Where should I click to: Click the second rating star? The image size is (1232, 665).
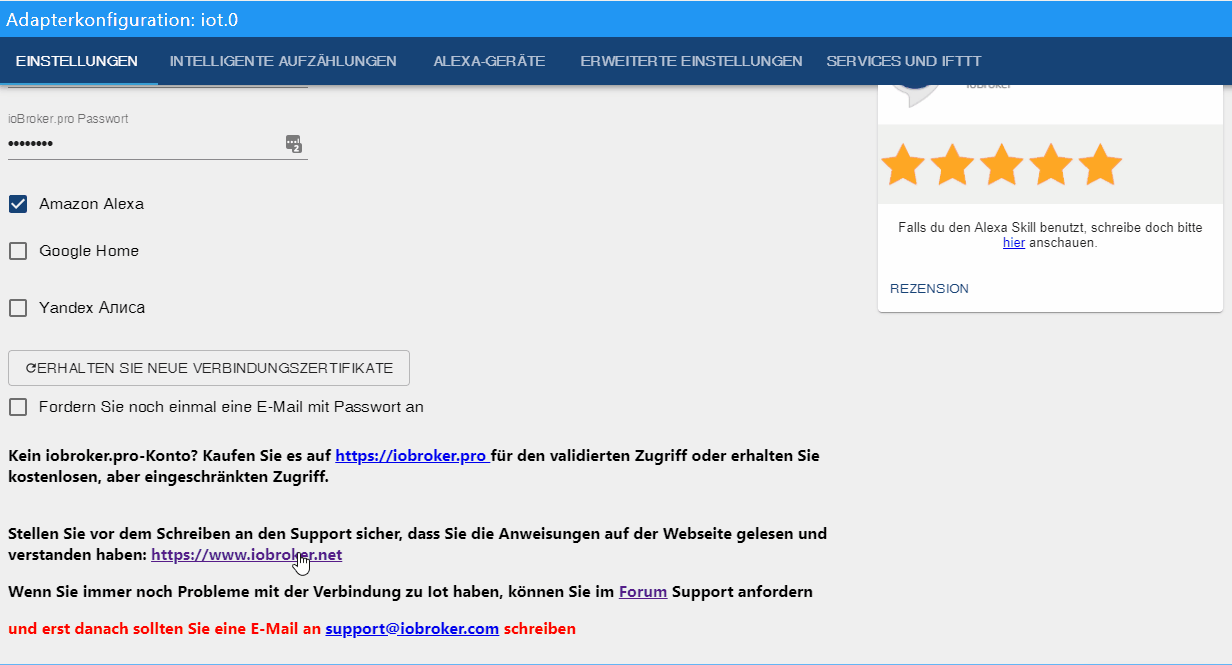(x=952, y=165)
